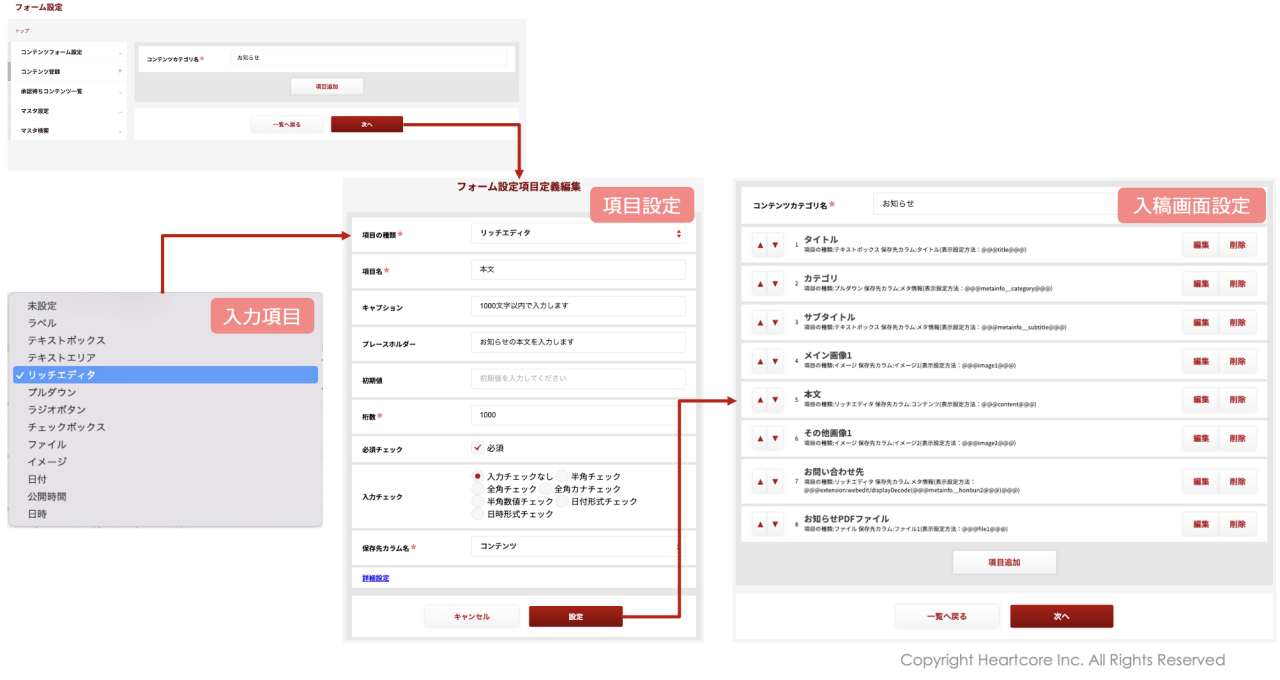Open the 項目の種類 dropdown

(x=580, y=233)
